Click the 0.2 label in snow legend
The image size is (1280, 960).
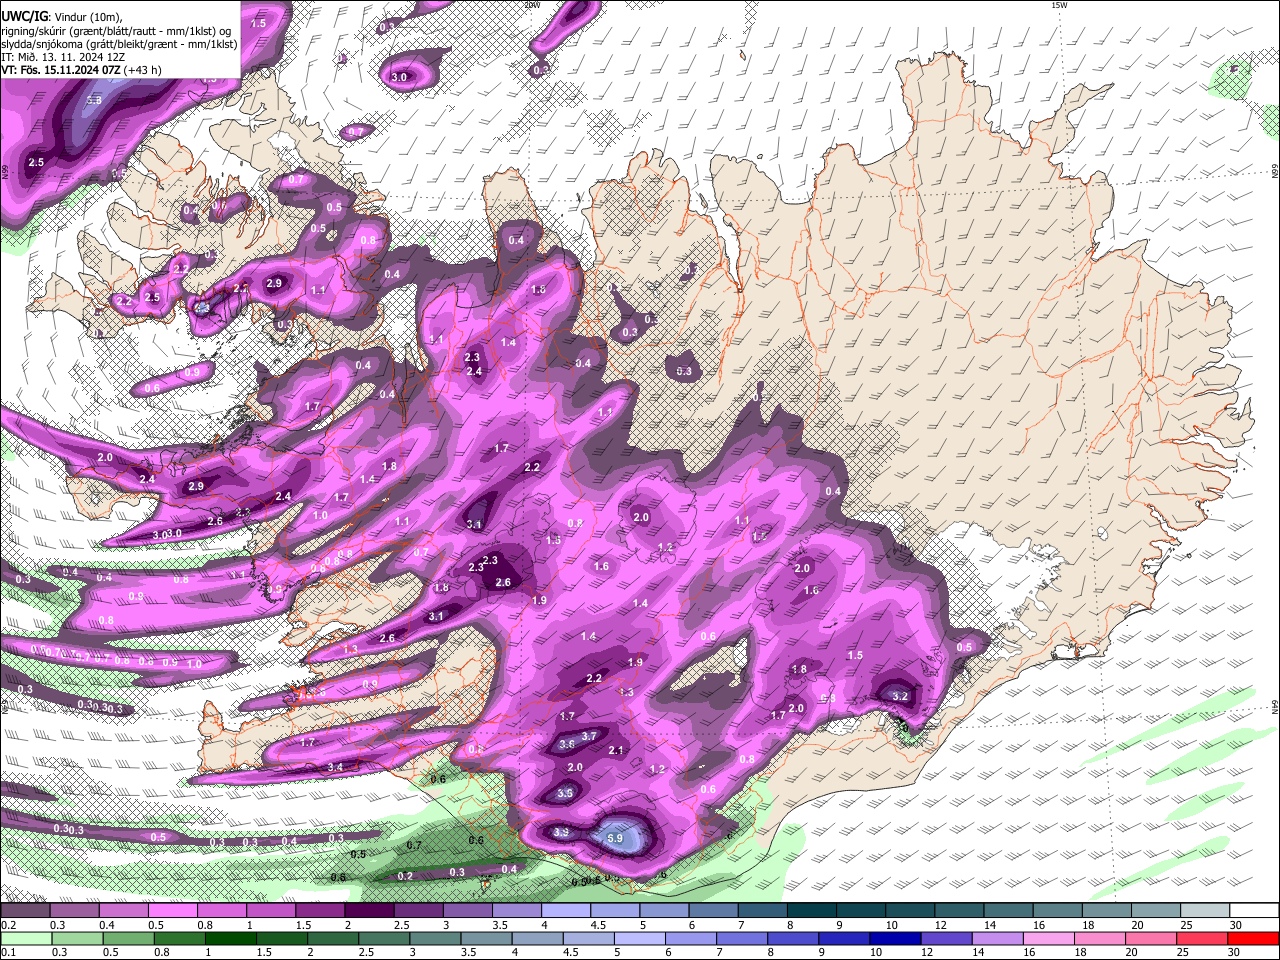[8, 925]
